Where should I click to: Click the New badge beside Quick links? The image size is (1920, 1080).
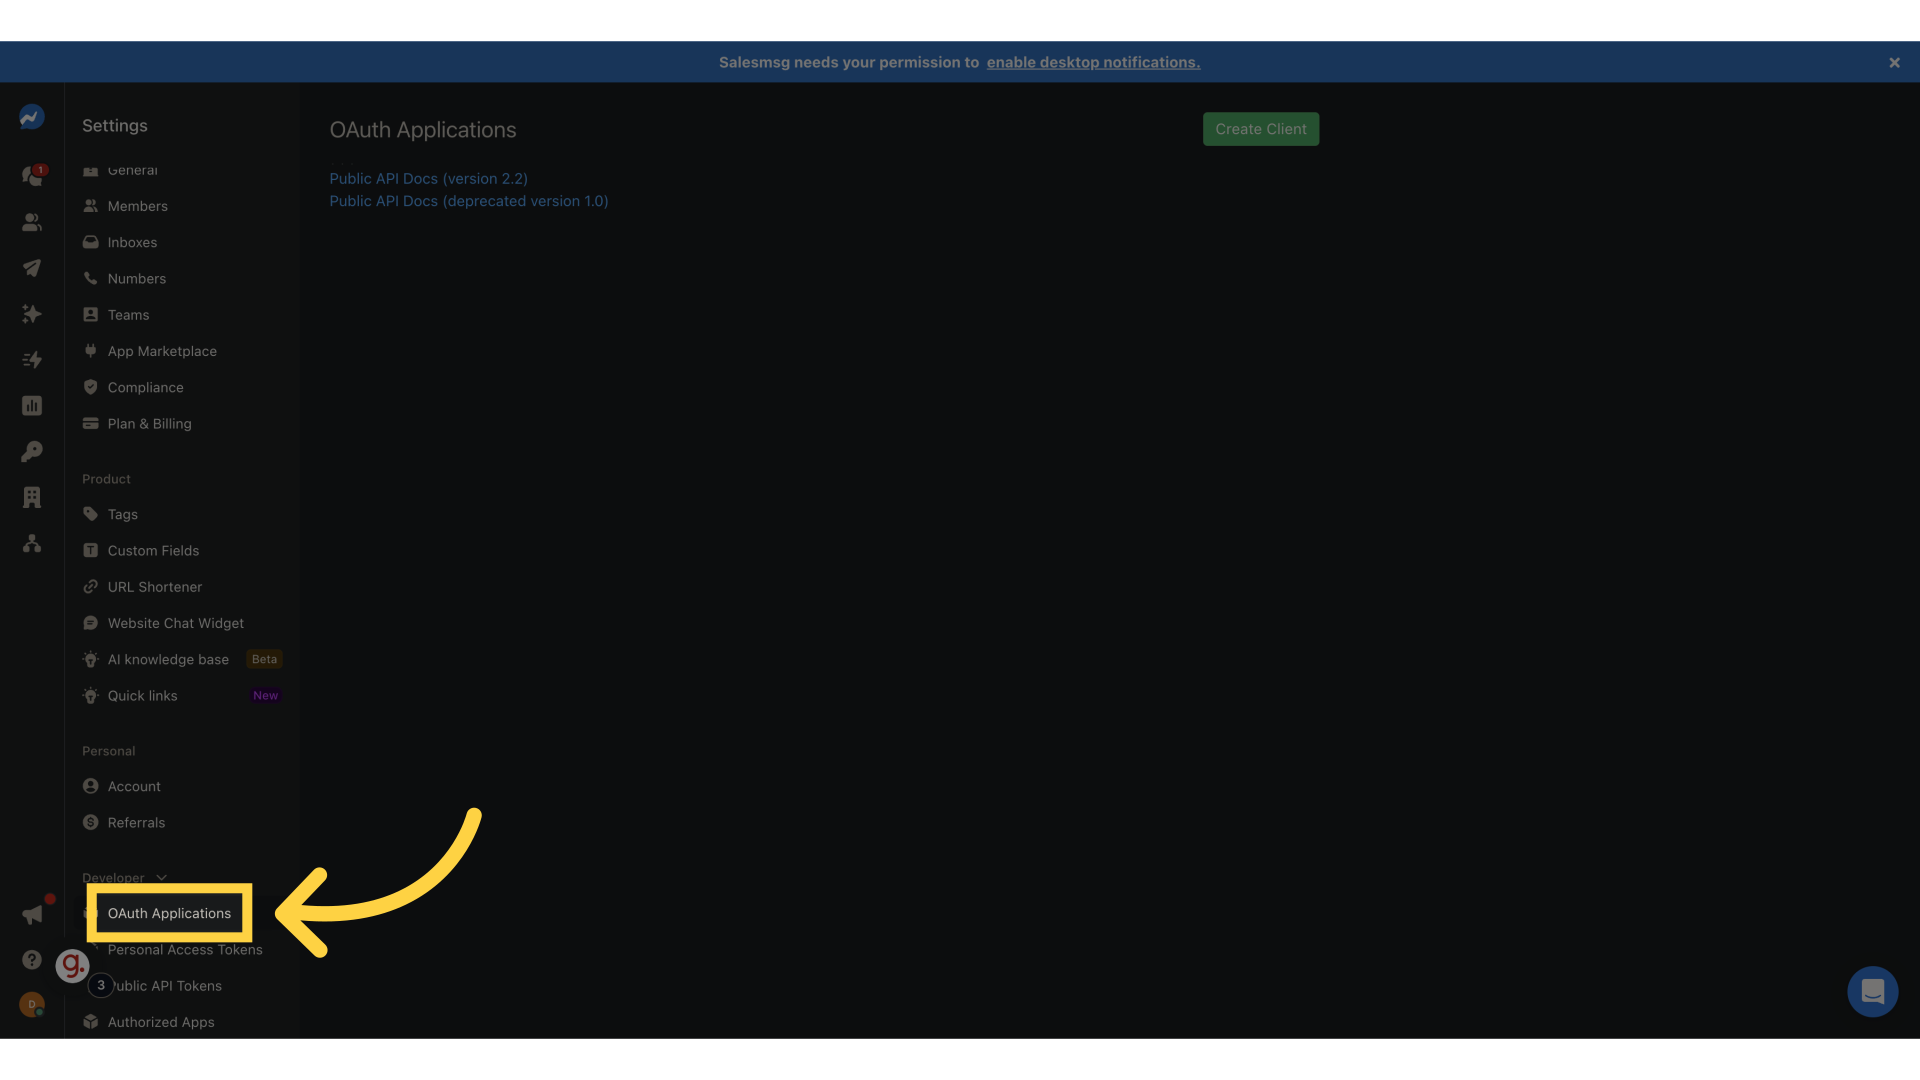(x=265, y=696)
